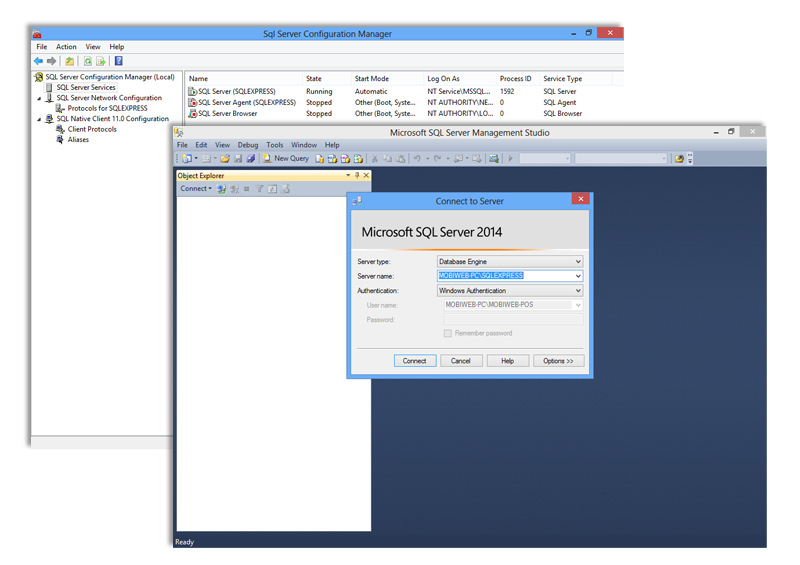
Task: Close the Object Explorer panel
Action: coord(366,175)
